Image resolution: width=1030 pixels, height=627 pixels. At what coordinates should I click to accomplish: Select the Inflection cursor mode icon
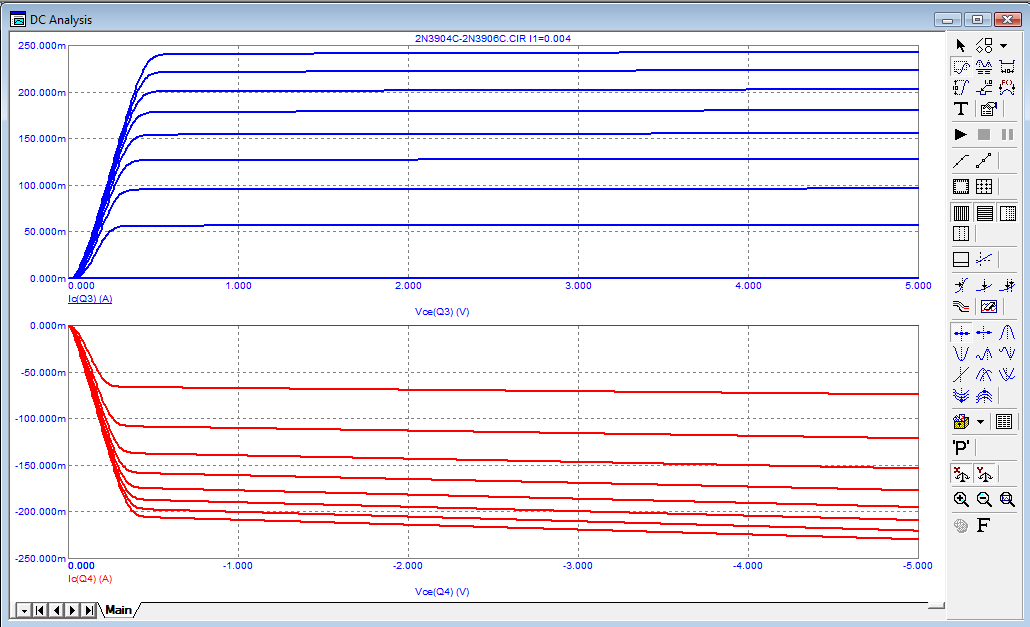(961, 375)
